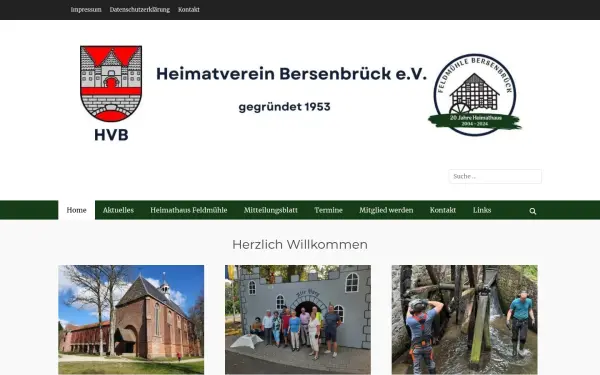Open Kontakt in the green navigation bar

[443, 210]
